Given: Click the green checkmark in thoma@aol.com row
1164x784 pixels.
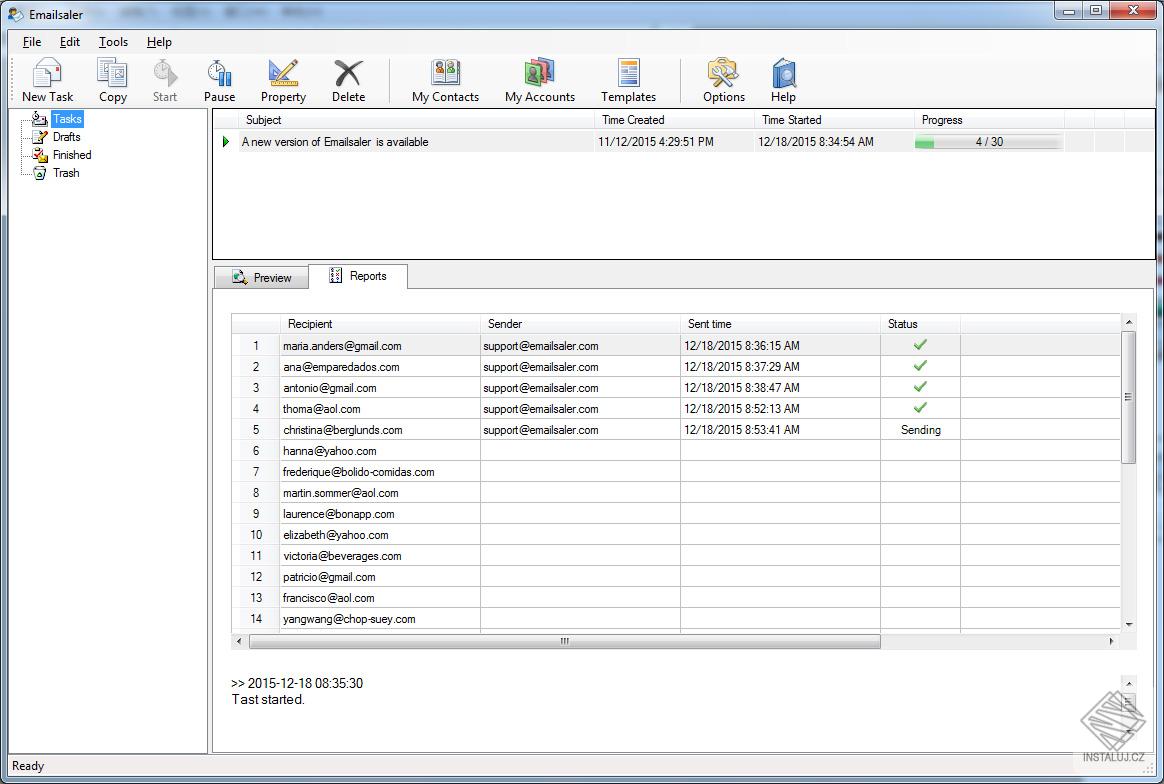Looking at the screenshot, I should 921,408.
